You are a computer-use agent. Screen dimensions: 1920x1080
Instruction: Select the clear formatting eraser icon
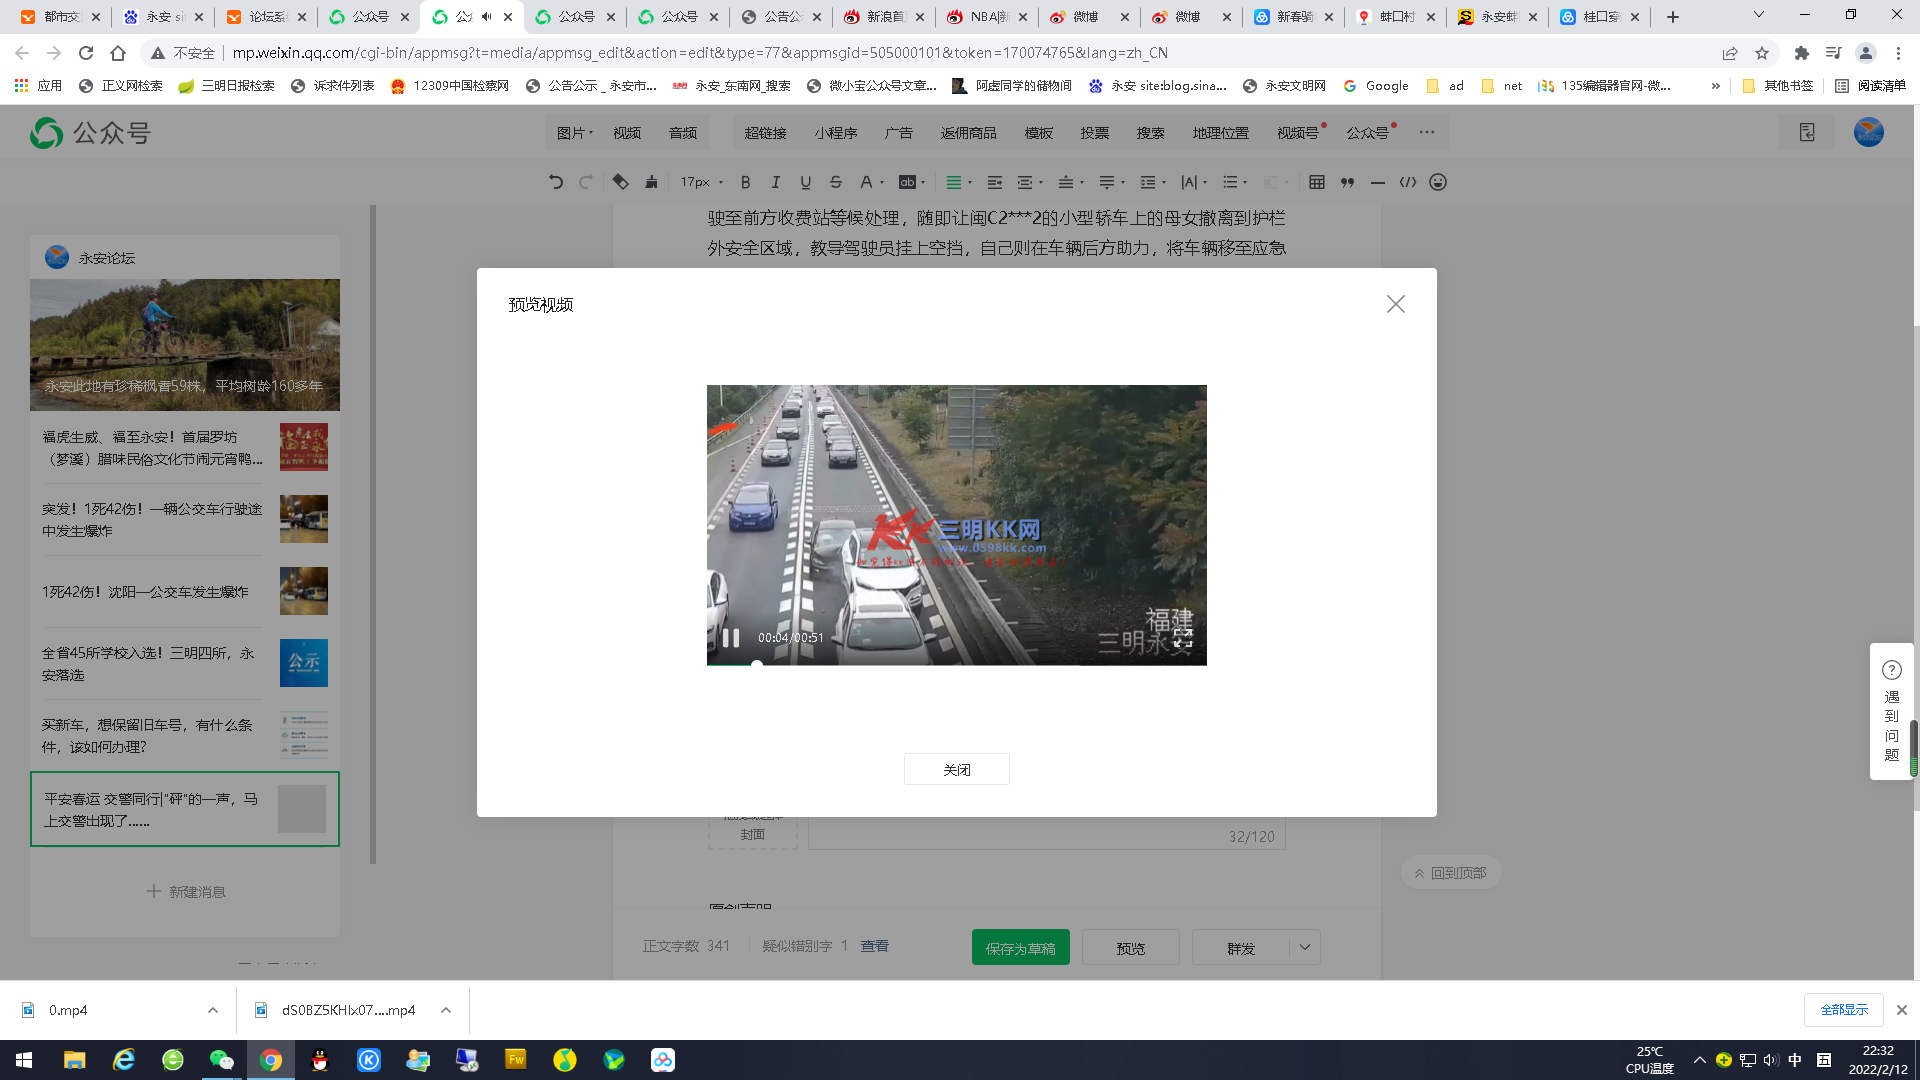(620, 182)
